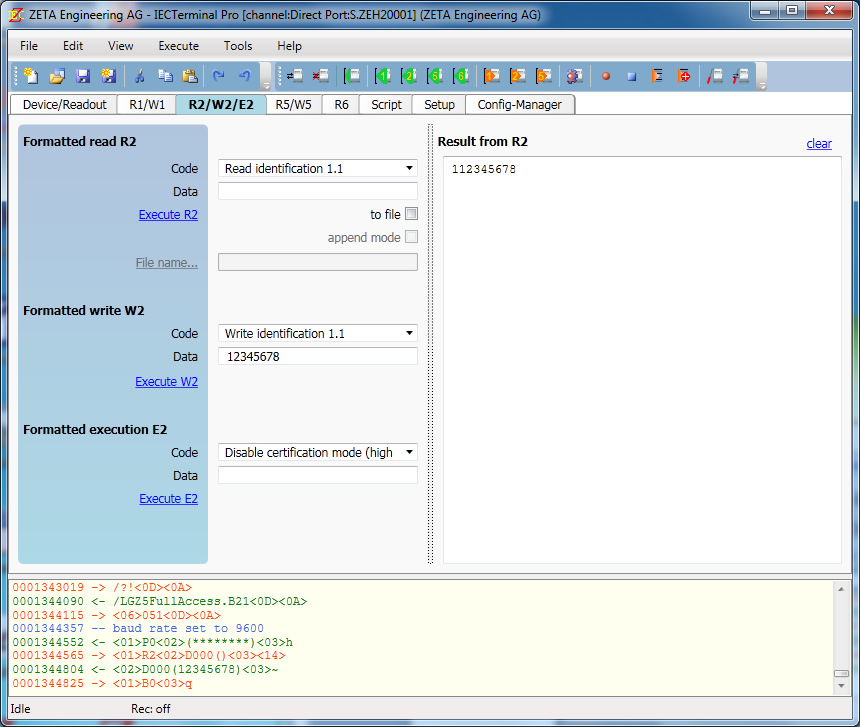Click the scissors cut icon
The width and height of the screenshot is (860, 727).
coord(139,76)
